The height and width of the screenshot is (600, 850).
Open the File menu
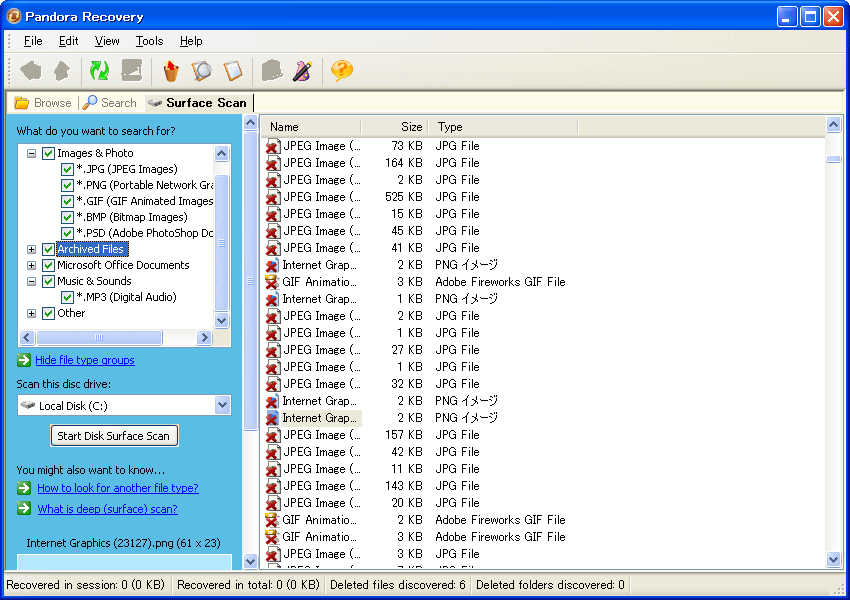33,41
